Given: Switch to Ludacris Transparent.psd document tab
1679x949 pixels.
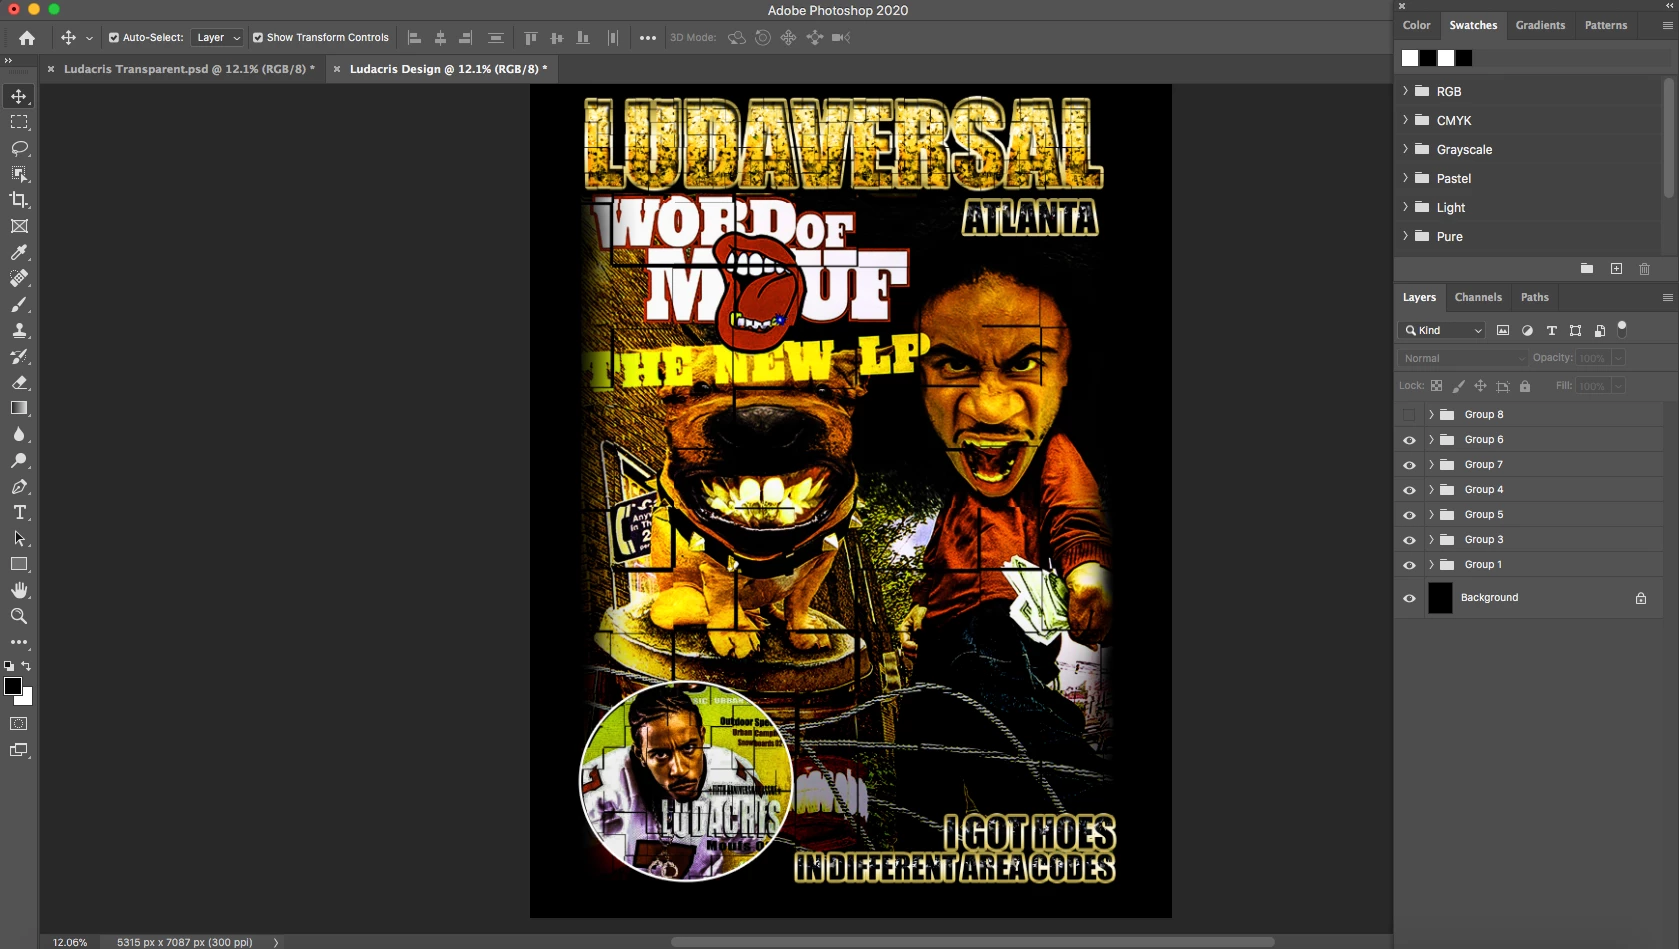Looking at the screenshot, I should (189, 69).
